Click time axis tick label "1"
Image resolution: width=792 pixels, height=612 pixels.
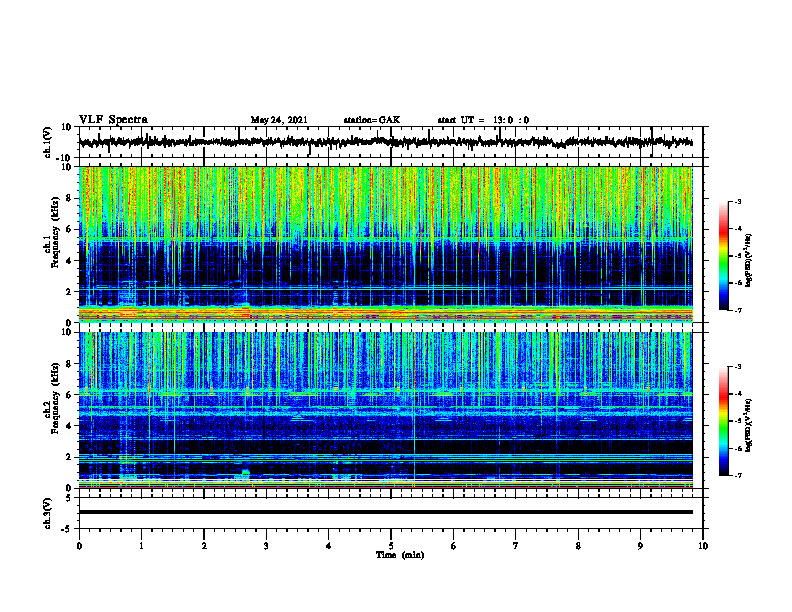(141, 546)
